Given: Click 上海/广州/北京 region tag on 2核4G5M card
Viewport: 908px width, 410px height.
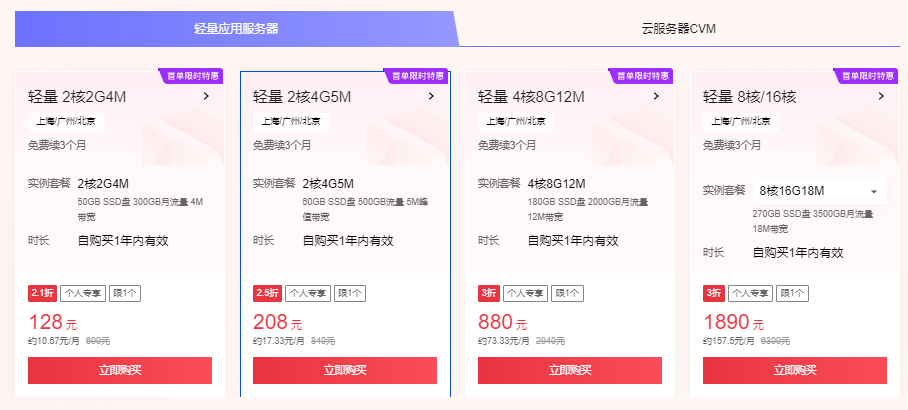Looking at the screenshot, I should pyautogui.click(x=291, y=122).
